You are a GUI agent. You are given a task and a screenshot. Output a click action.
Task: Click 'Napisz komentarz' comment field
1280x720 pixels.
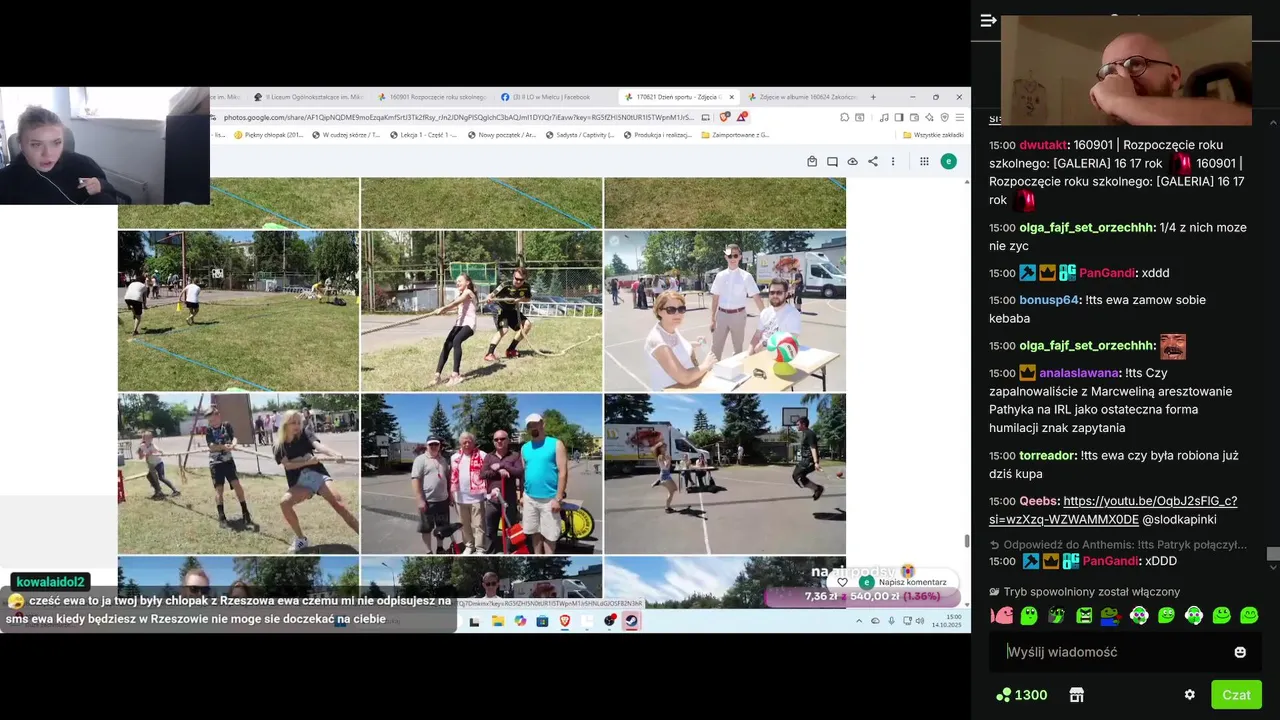912,582
